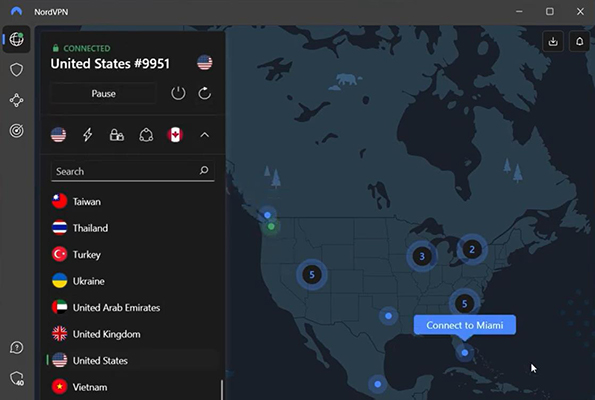Viewport: 595px width, 400px height.
Task: Maximize the NordVPN window
Action: (x=549, y=11)
